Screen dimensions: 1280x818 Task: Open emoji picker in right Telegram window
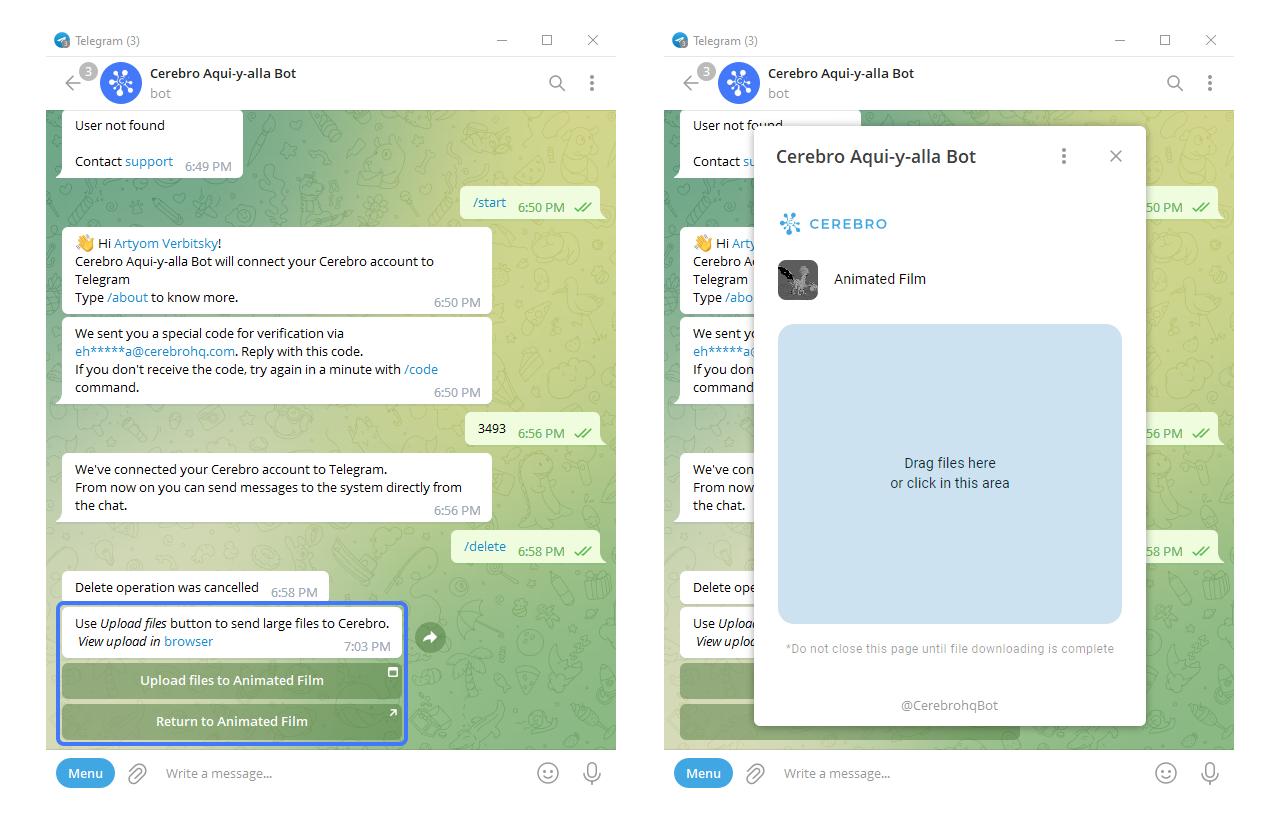[1166, 773]
